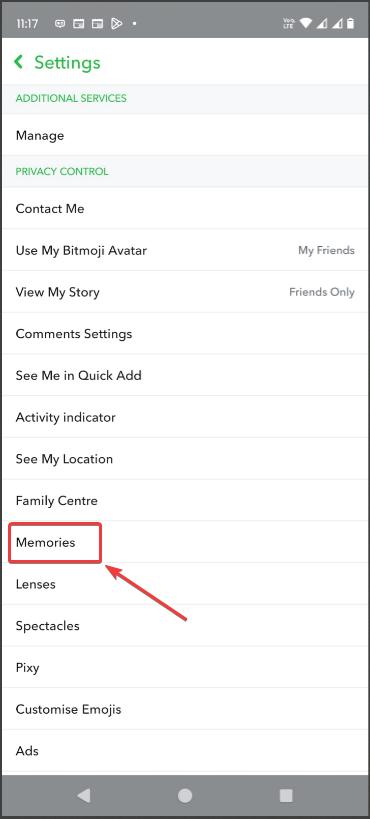Change Use My Bitmoji Avatar setting
The width and height of the screenshot is (370, 819).
(x=185, y=250)
